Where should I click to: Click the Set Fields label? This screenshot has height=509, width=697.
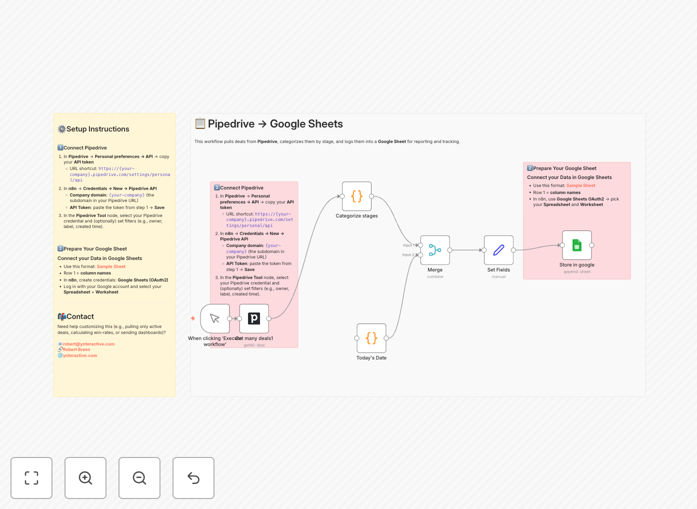(x=499, y=269)
